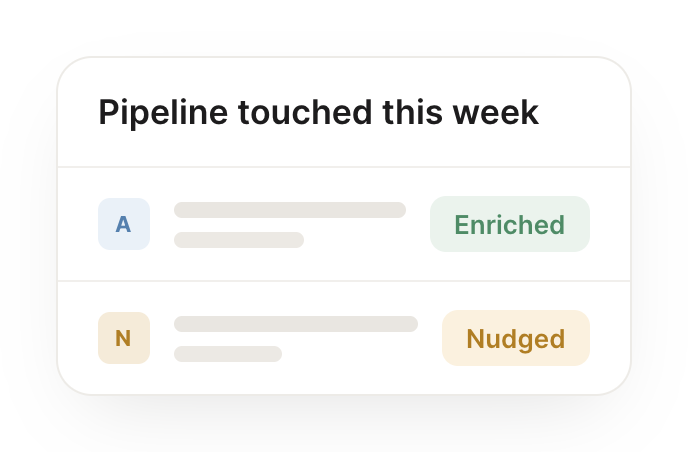
Task: Click the divider line beneath the card title
Action: click(344, 167)
